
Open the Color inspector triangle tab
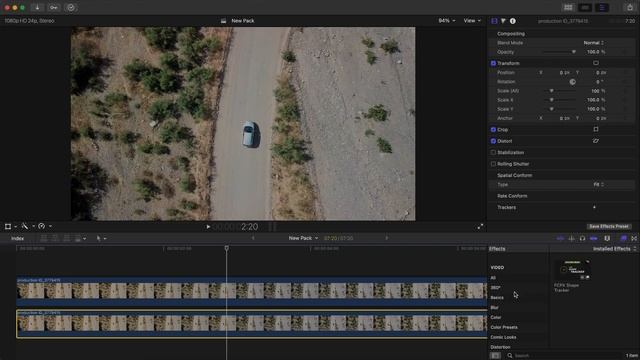[x=503, y=21]
